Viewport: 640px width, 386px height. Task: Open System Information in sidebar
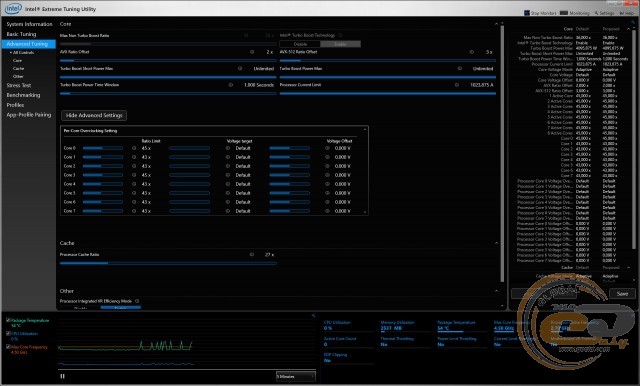29,24
